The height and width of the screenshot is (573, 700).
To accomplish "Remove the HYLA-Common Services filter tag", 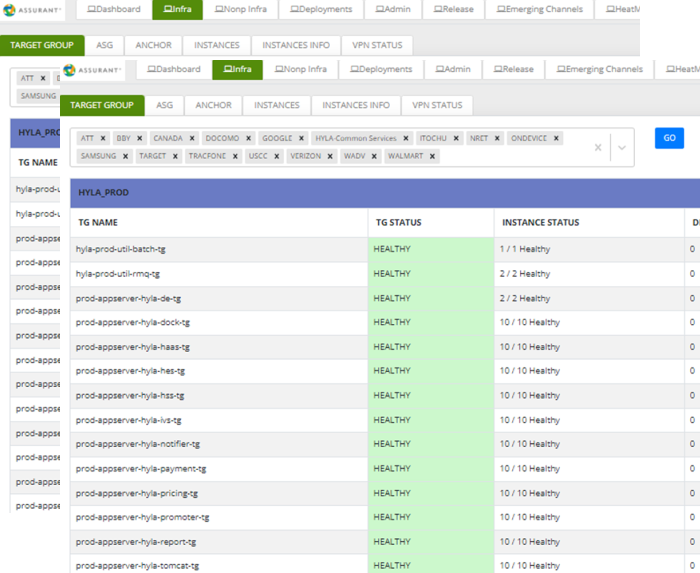I will [406, 138].
